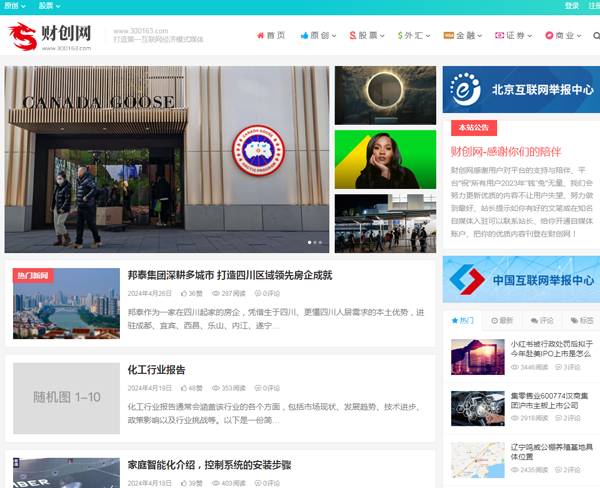Open the 股票 navigation dropdown chevron
The width and height of the screenshot is (600, 488).
(382, 36)
